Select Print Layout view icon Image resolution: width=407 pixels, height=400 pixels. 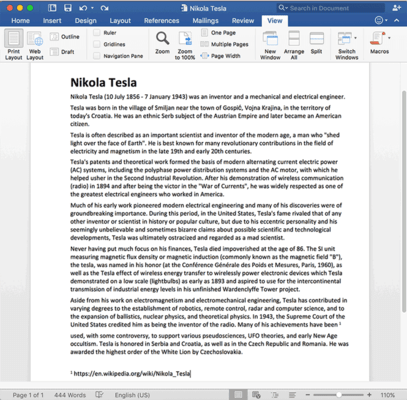14,39
